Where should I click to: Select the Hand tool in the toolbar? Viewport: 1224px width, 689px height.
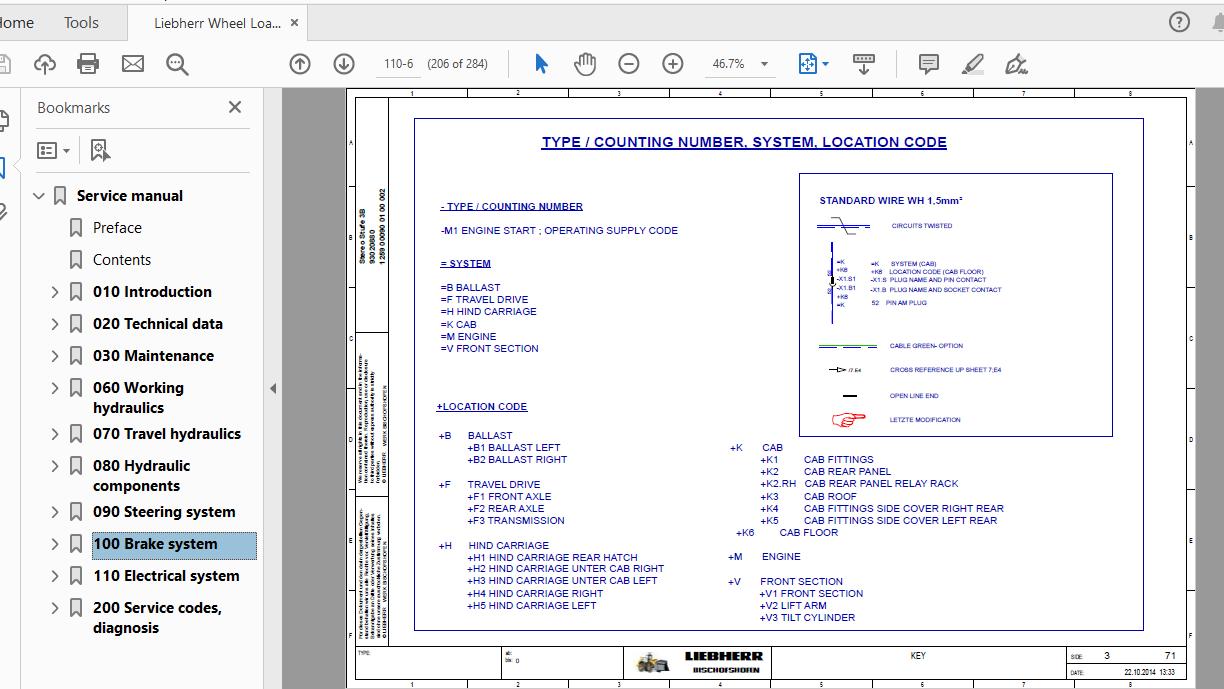585,63
